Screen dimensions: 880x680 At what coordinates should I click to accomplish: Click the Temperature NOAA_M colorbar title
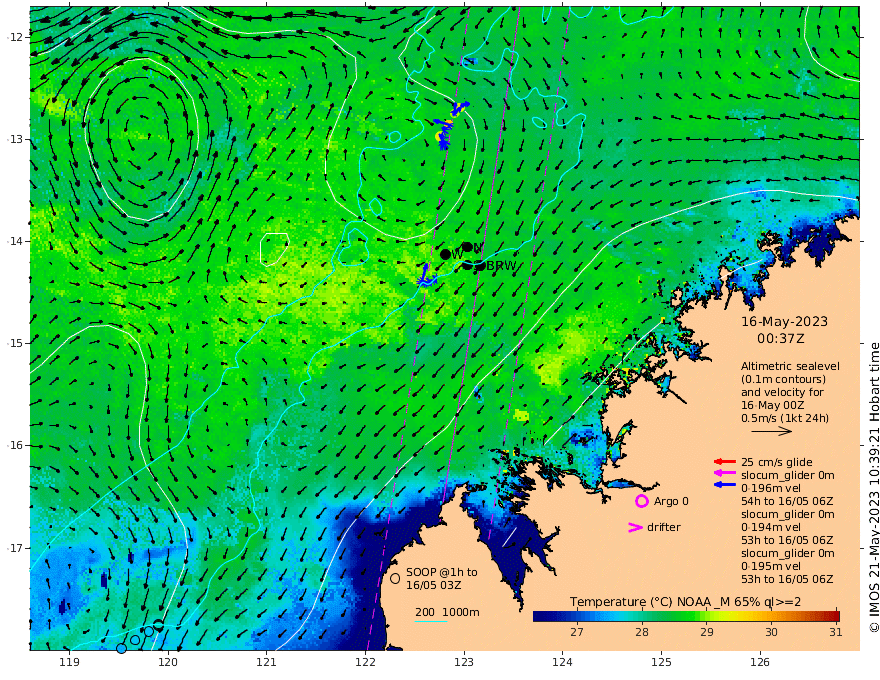click(685, 602)
